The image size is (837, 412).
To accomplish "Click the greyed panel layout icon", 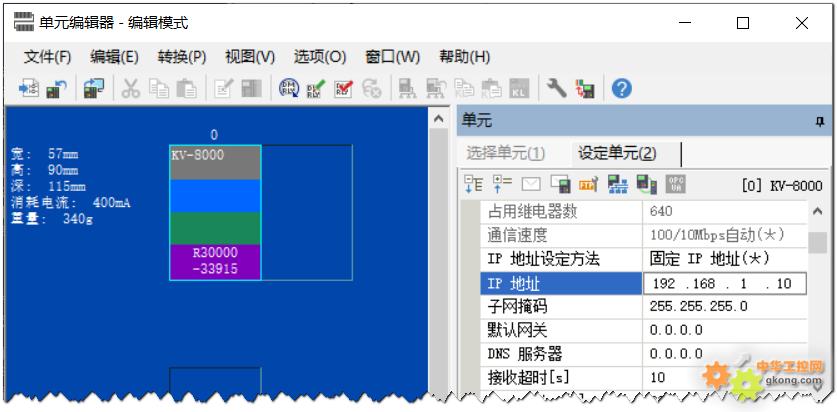I will 251,89.
